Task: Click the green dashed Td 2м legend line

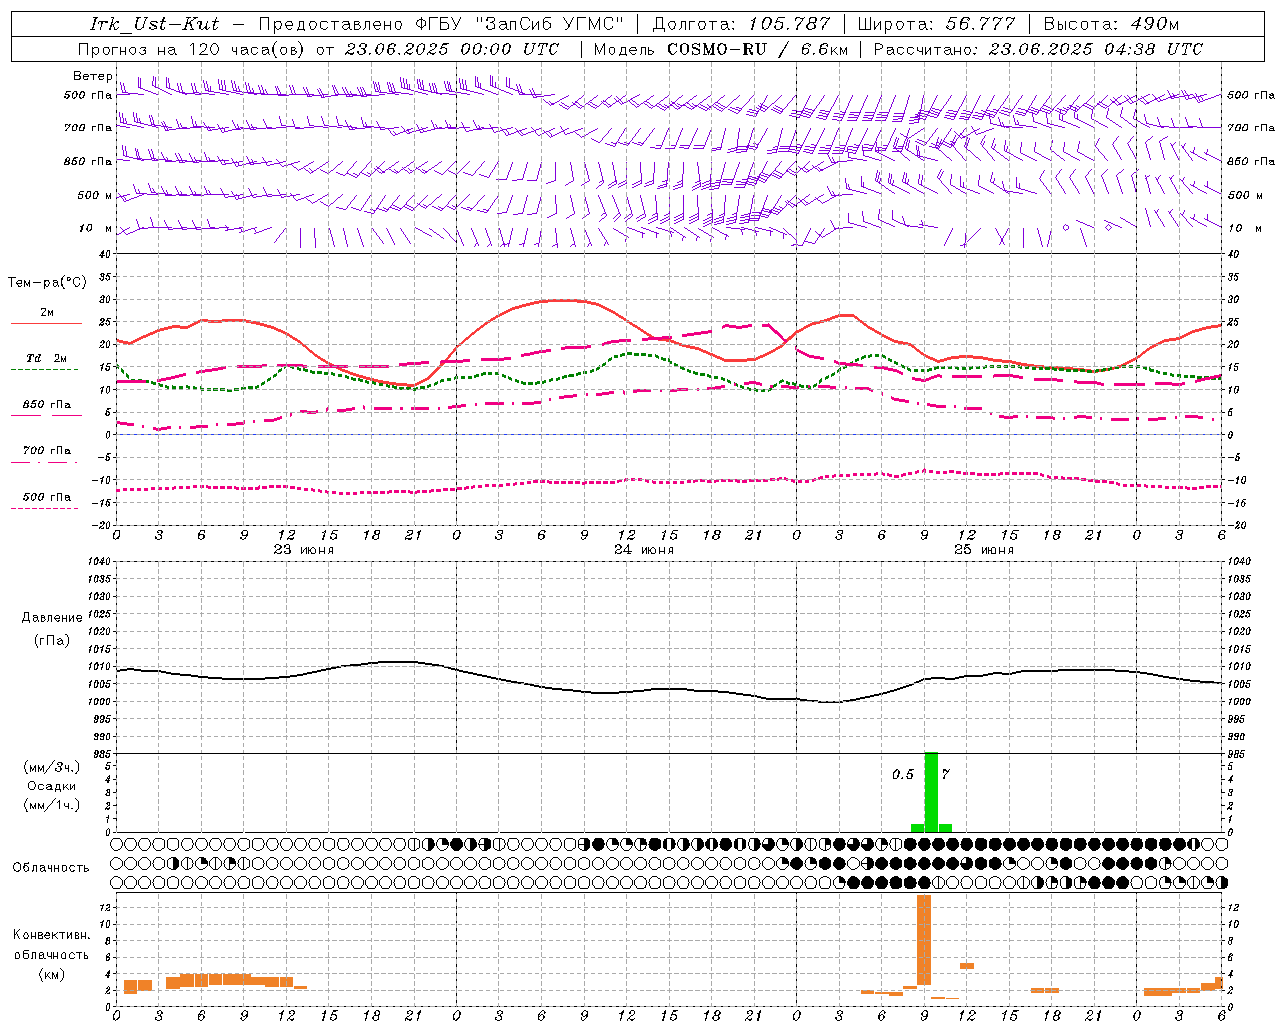Action: [44, 369]
